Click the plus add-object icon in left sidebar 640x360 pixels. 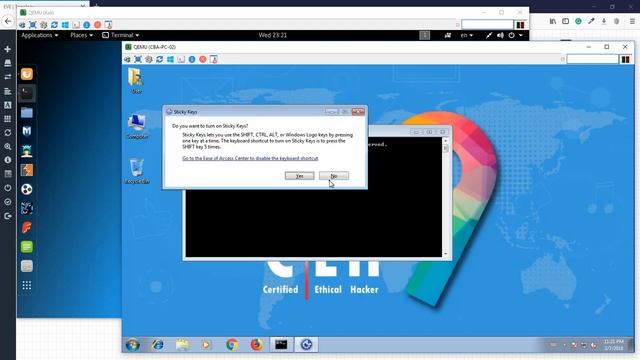(7, 49)
